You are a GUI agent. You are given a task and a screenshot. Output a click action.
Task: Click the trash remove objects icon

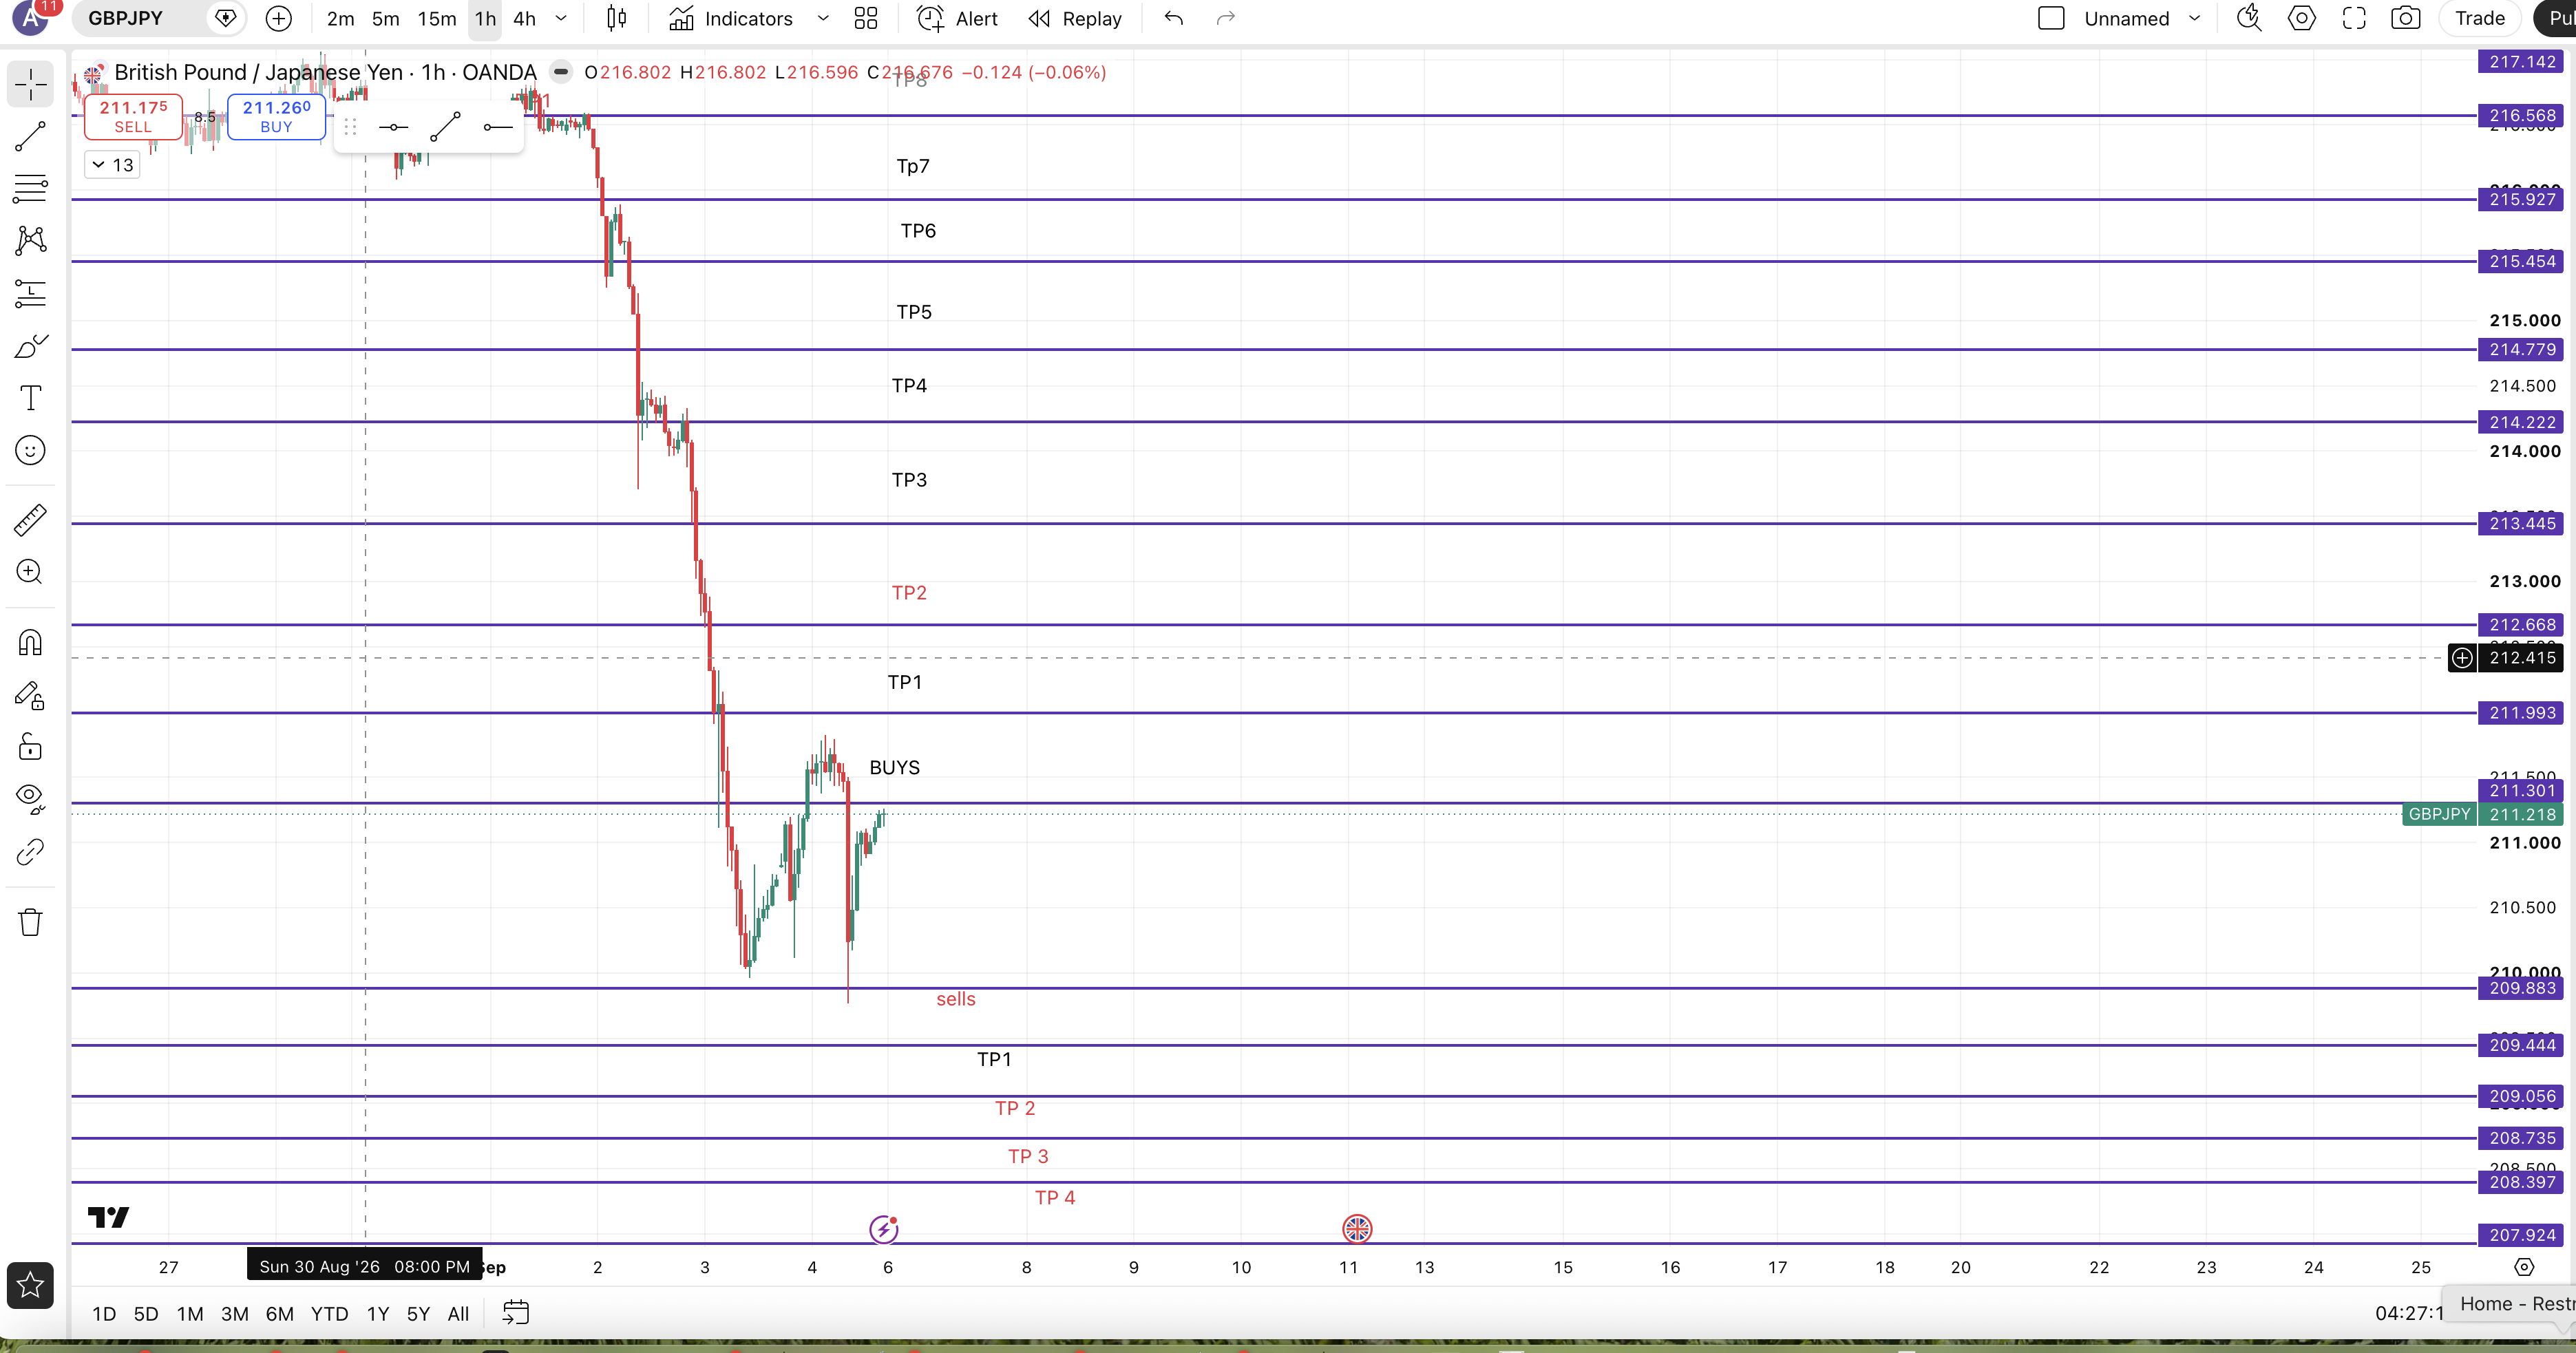[x=31, y=921]
